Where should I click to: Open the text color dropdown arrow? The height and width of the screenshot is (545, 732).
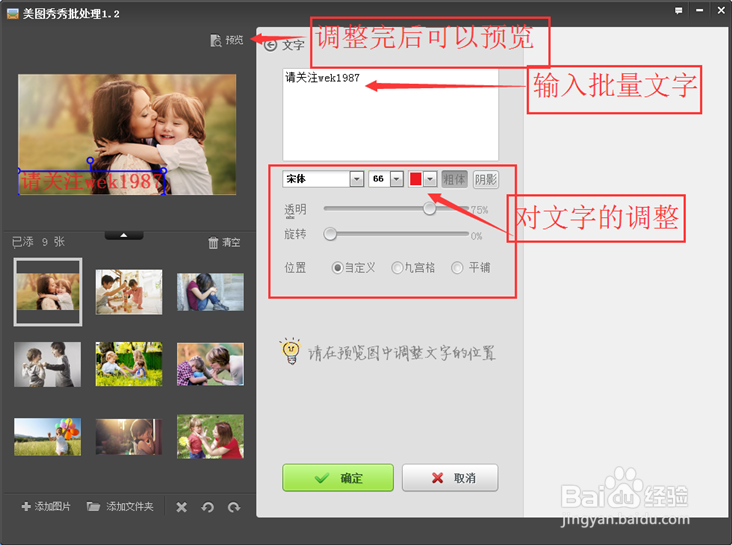[x=430, y=179]
